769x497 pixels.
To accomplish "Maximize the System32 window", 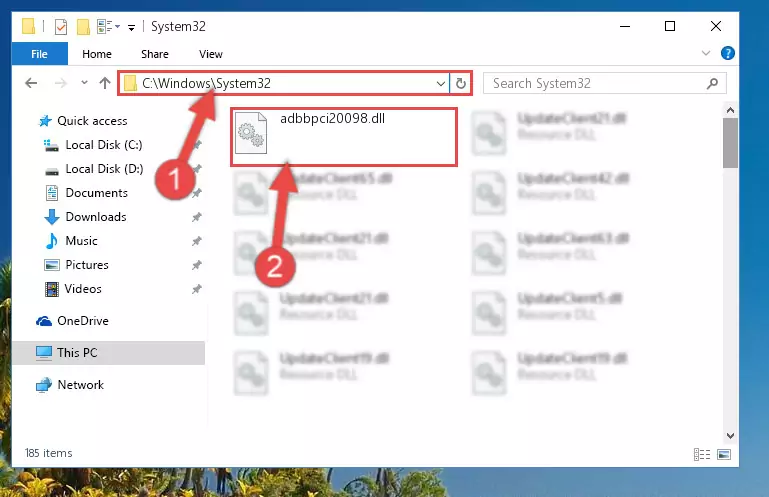I will click(670, 26).
